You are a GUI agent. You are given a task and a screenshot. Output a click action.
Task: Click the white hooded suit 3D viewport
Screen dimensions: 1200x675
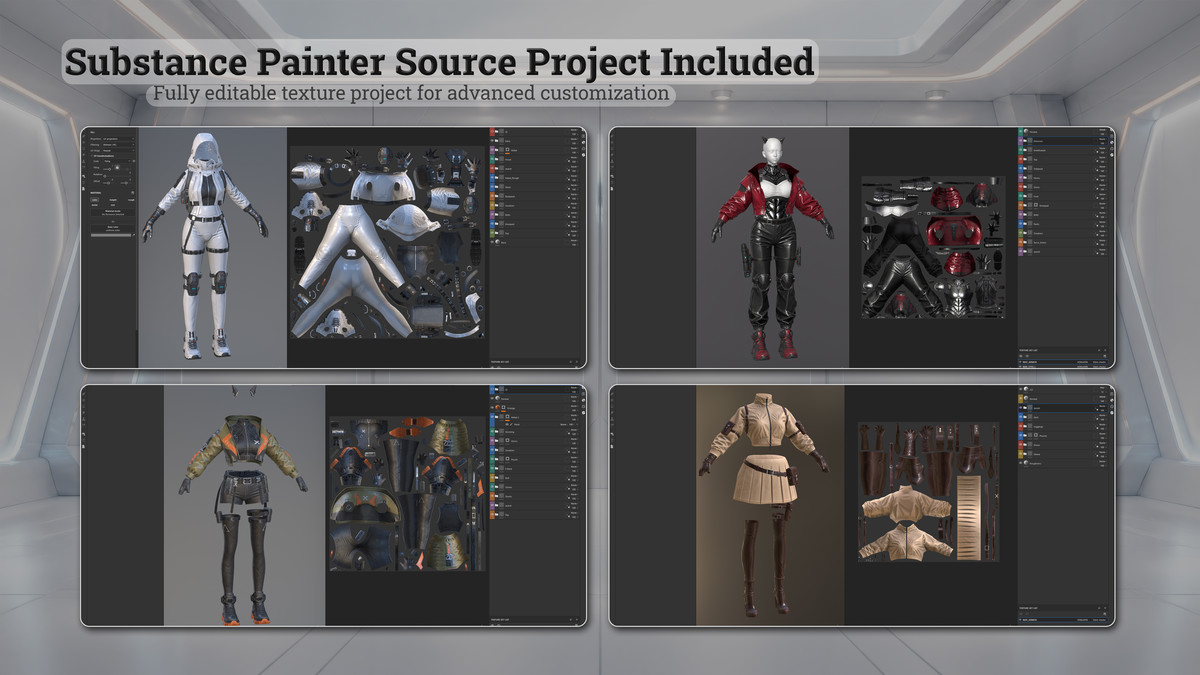[x=212, y=247]
